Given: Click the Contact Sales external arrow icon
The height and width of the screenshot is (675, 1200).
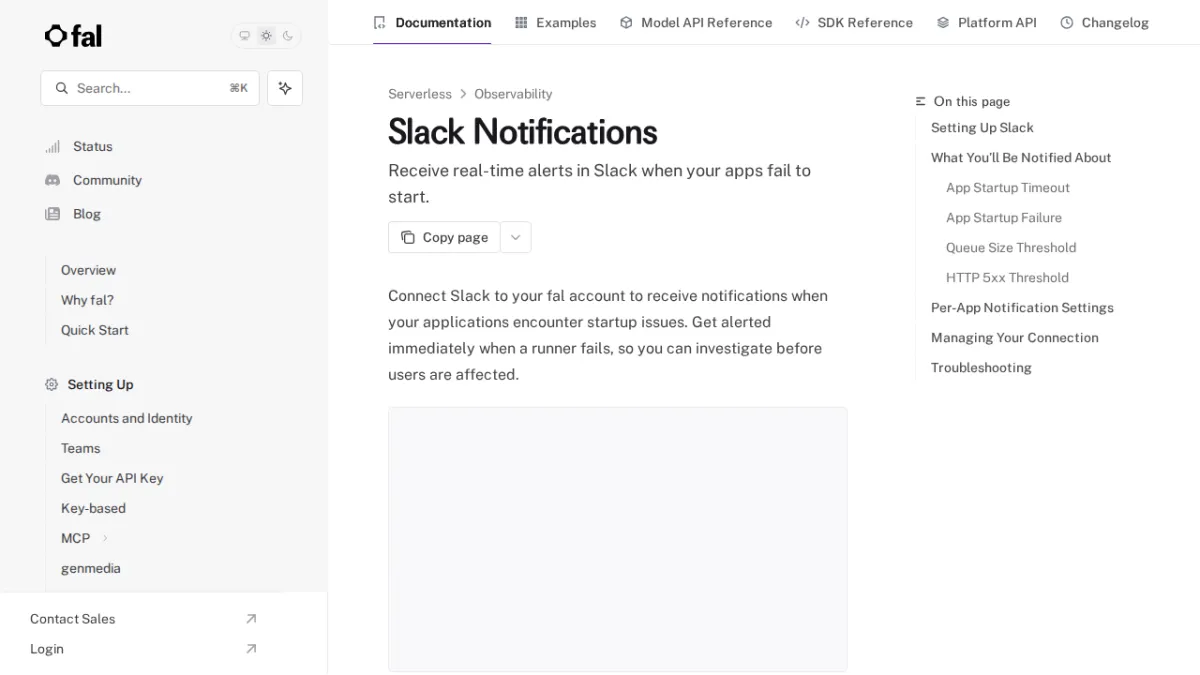Looking at the screenshot, I should [251, 619].
